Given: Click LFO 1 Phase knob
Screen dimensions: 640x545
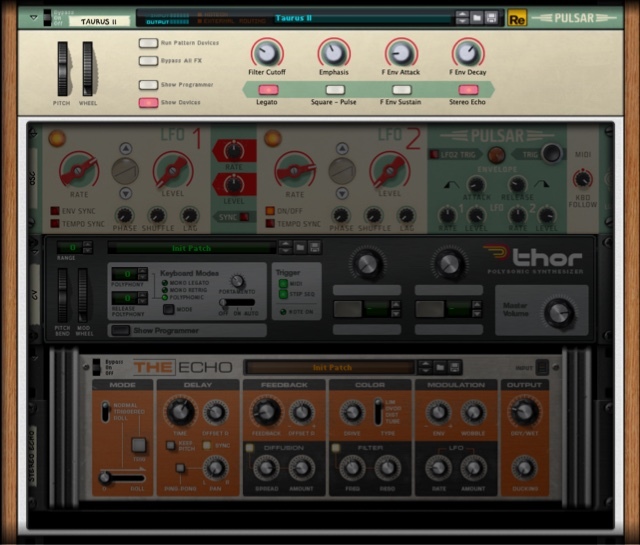Looking at the screenshot, I should [124, 215].
